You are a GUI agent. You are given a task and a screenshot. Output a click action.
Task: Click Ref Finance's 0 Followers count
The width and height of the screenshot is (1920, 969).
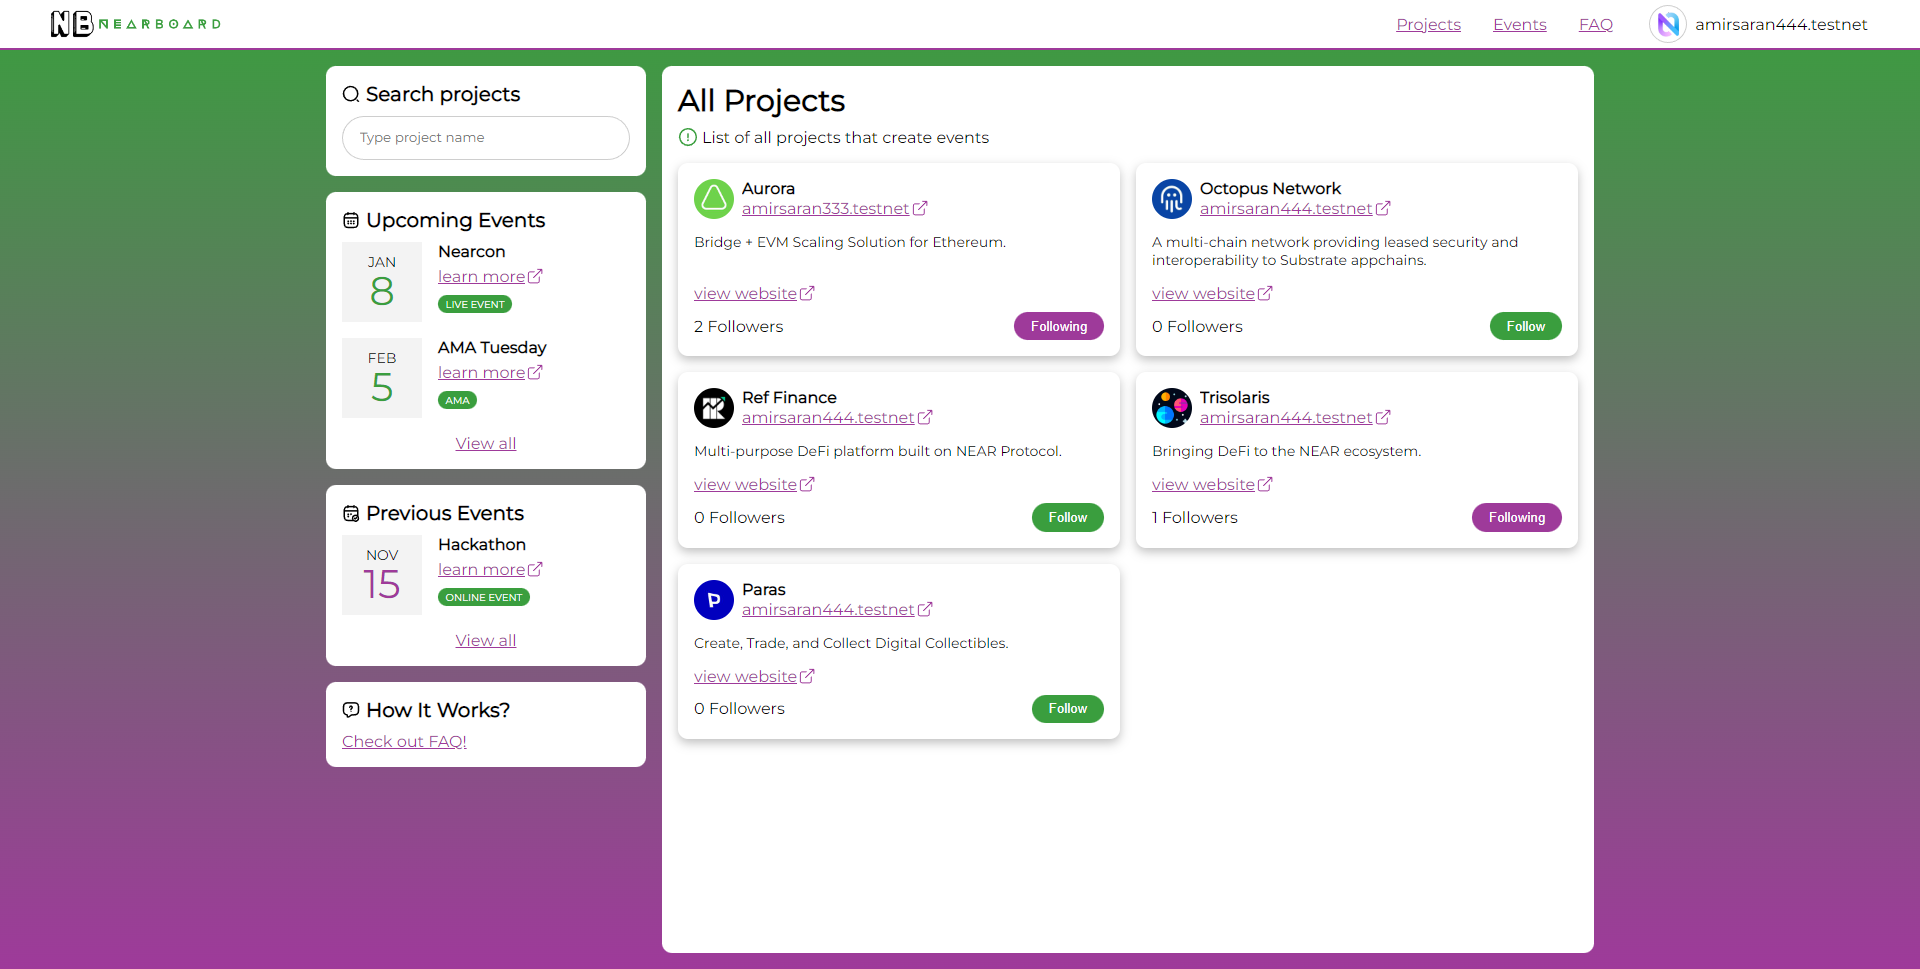point(739,518)
